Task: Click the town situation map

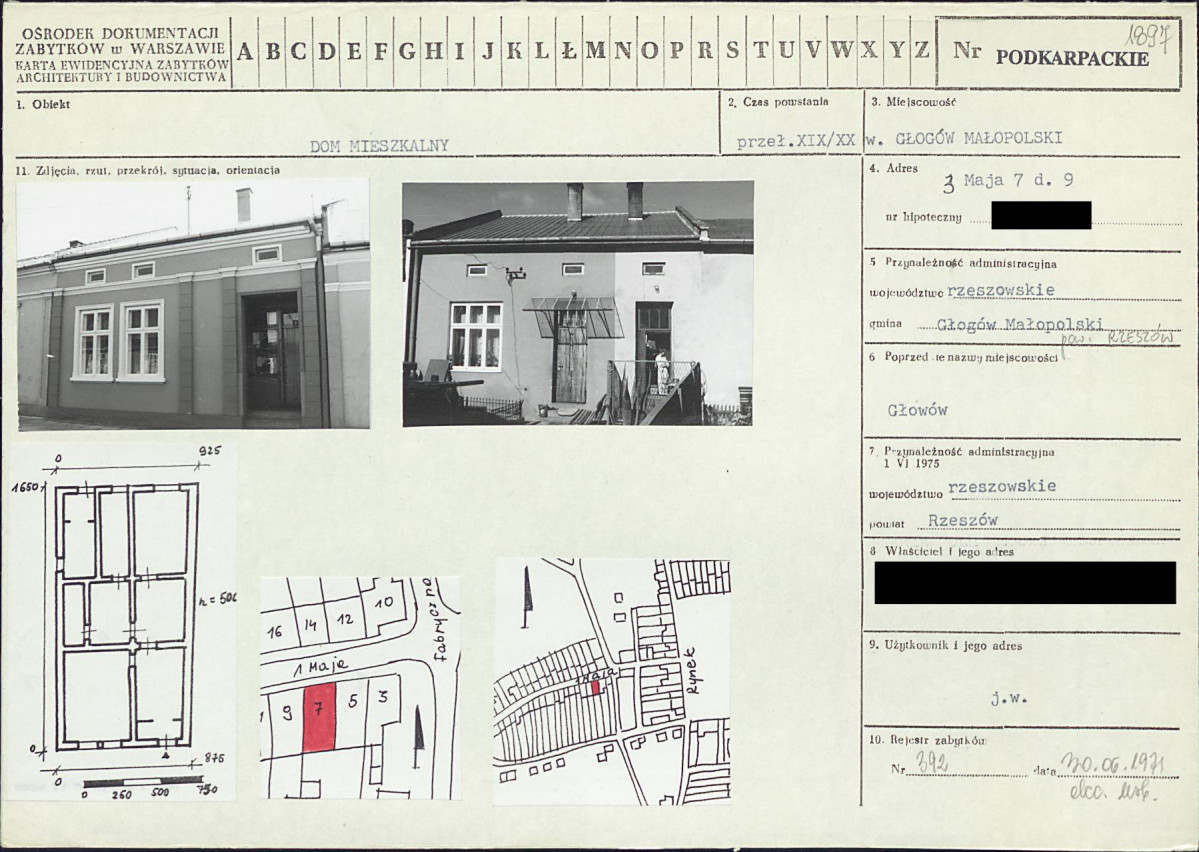Action: [612, 681]
